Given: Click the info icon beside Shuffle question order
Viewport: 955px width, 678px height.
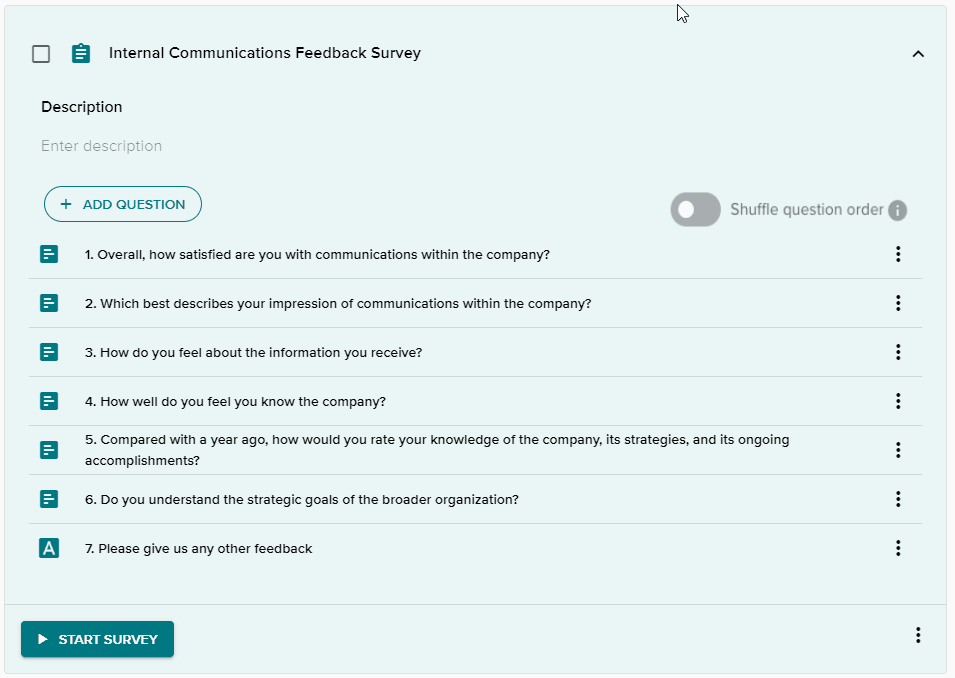Looking at the screenshot, I should (x=897, y=210).
